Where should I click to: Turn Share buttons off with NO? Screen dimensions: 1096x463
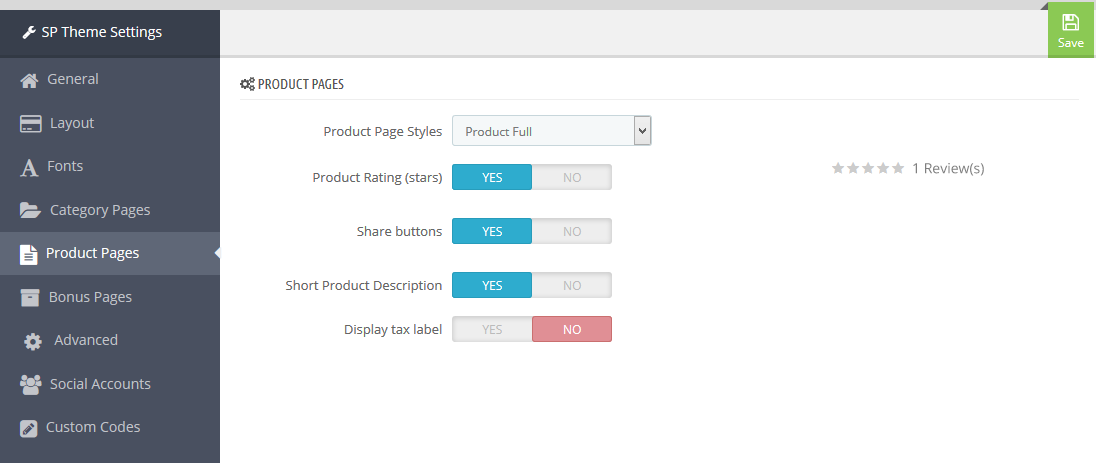pos(572,231)
